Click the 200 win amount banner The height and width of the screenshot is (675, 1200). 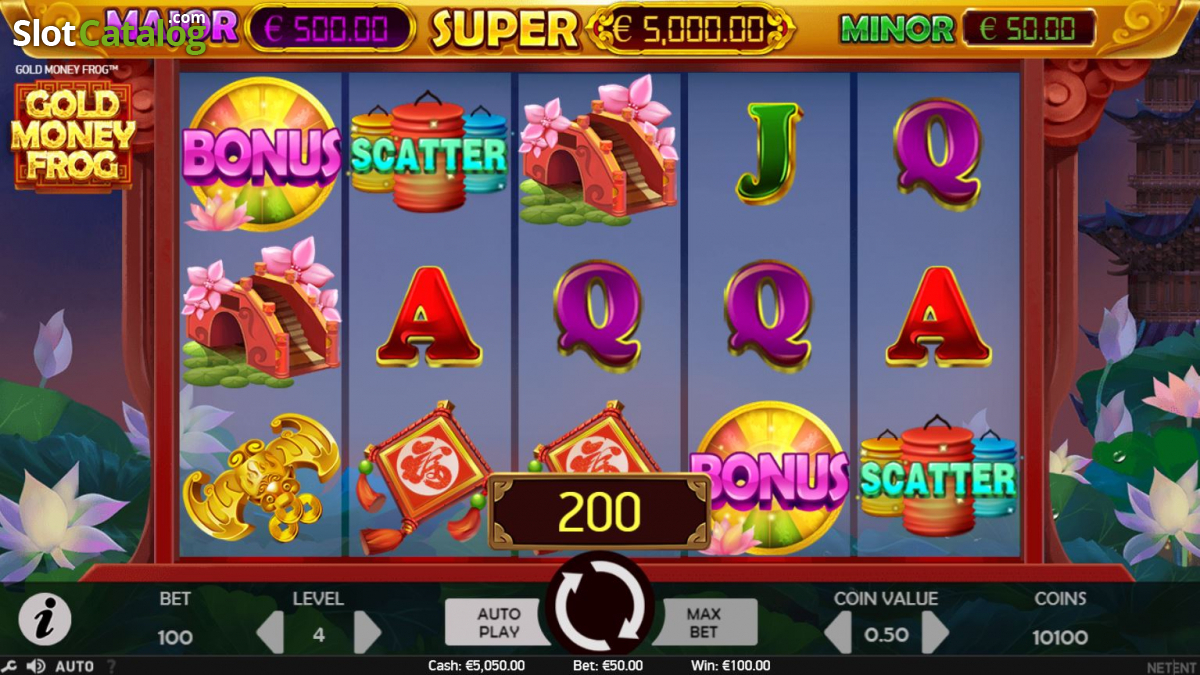(x=599, y=512)
